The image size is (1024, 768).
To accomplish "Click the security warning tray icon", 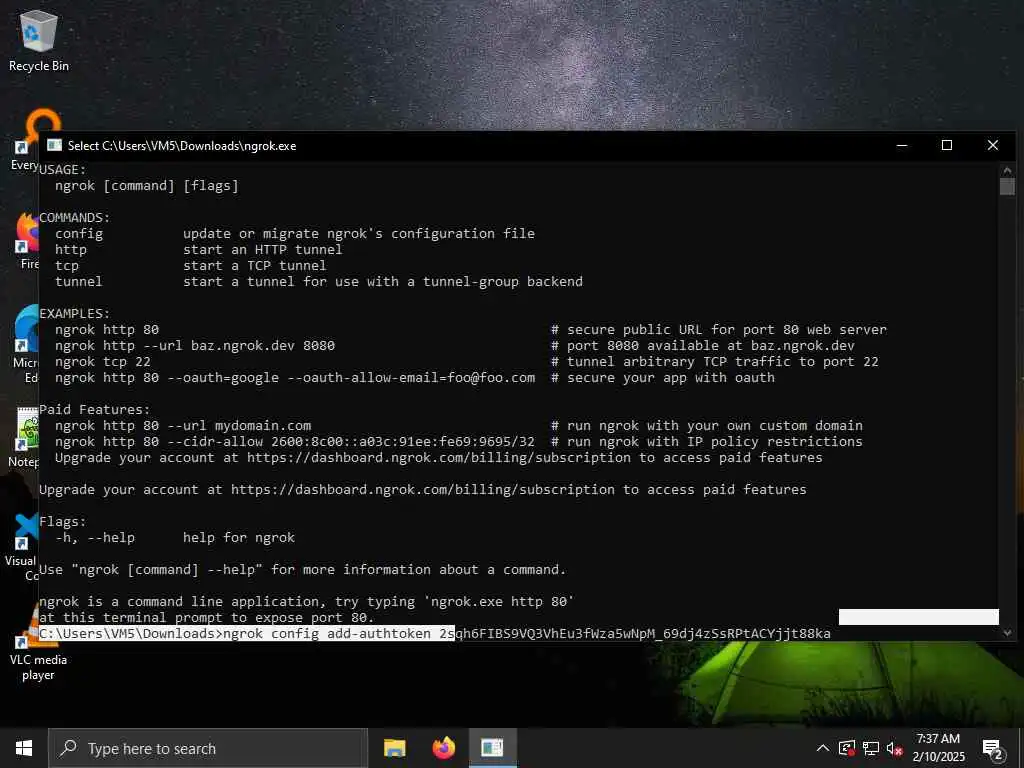I will pyautogui.click(x=847, y=748).
